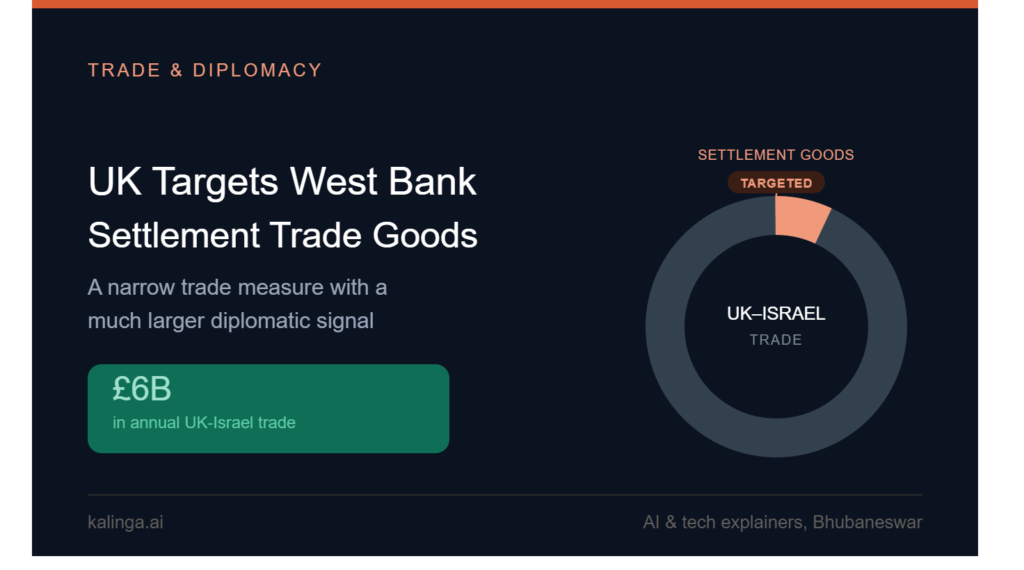
Task: Click the footer divider line
Action: click(x=505, y=495)
